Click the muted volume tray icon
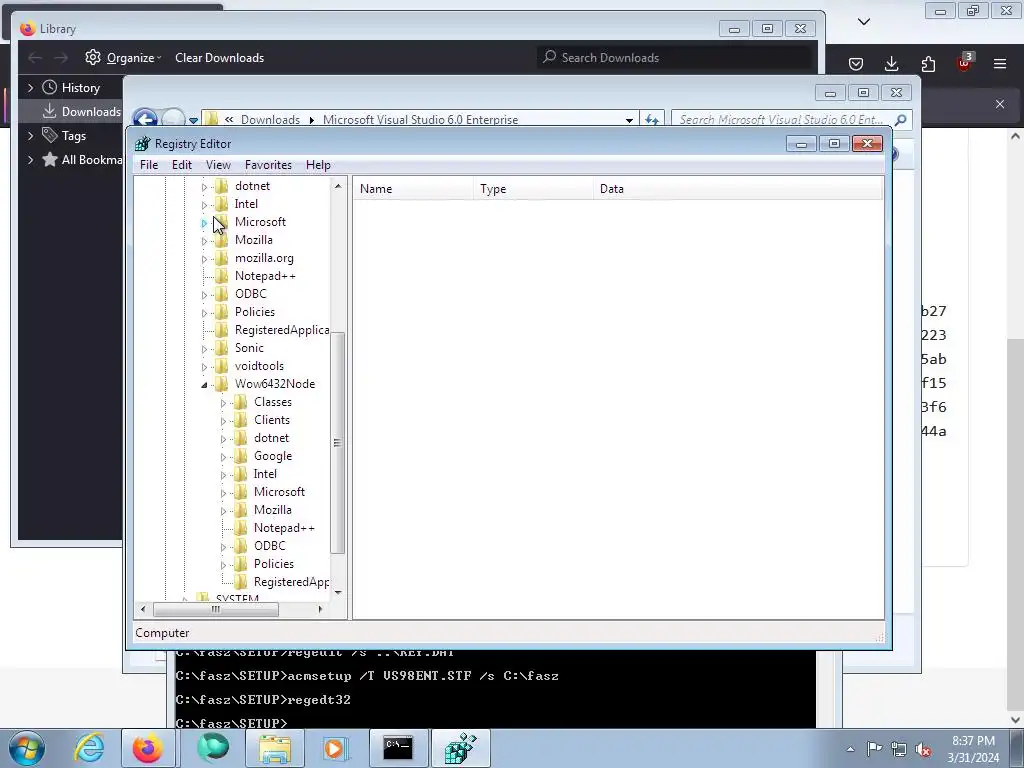Screen dimensions: 1024x768 point(923,750)
